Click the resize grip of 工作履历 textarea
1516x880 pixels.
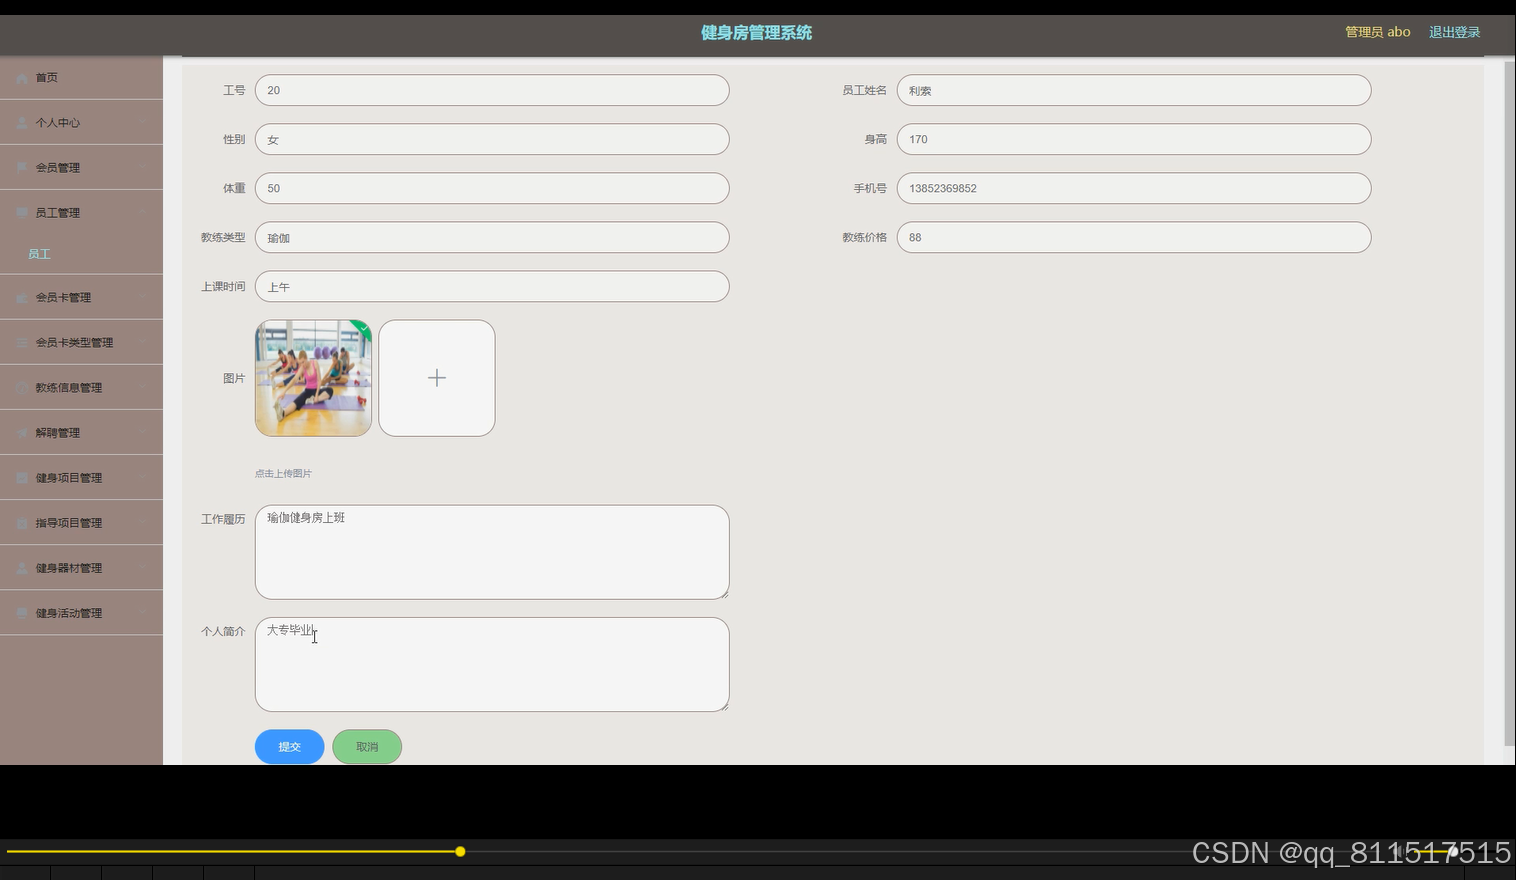click(x=724, y=594)
